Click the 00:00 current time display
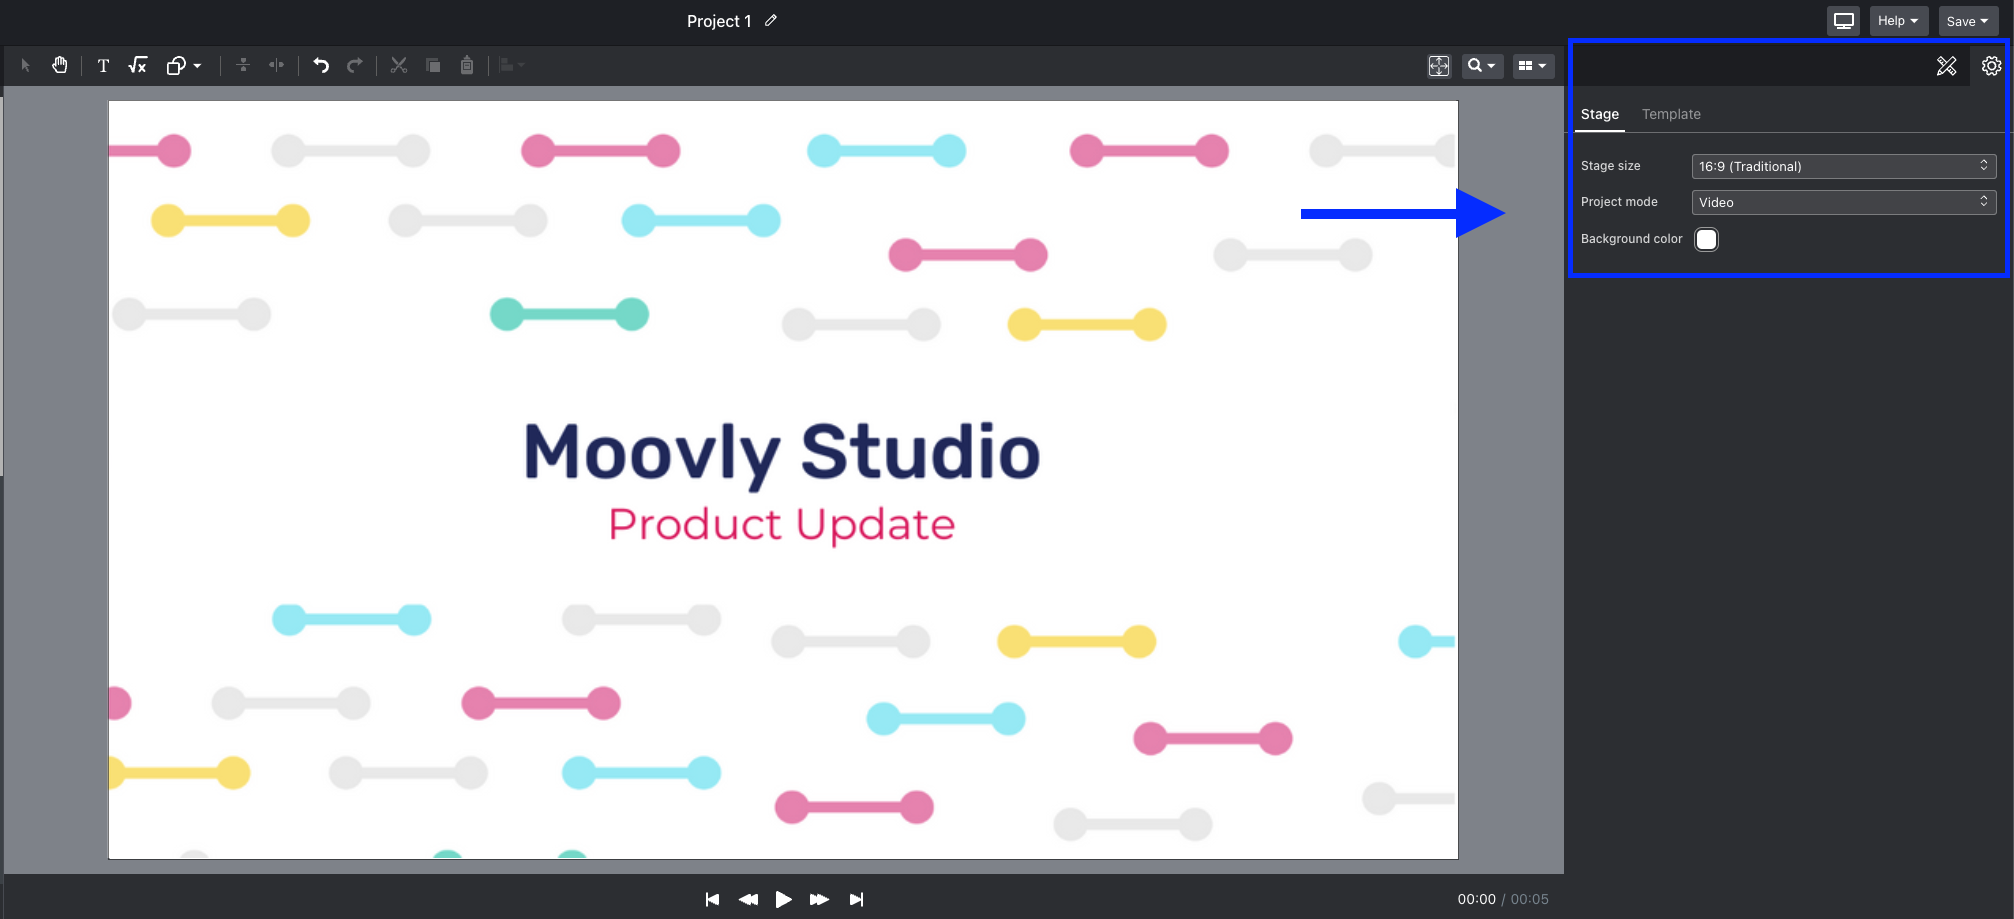 click(1476, 899)
